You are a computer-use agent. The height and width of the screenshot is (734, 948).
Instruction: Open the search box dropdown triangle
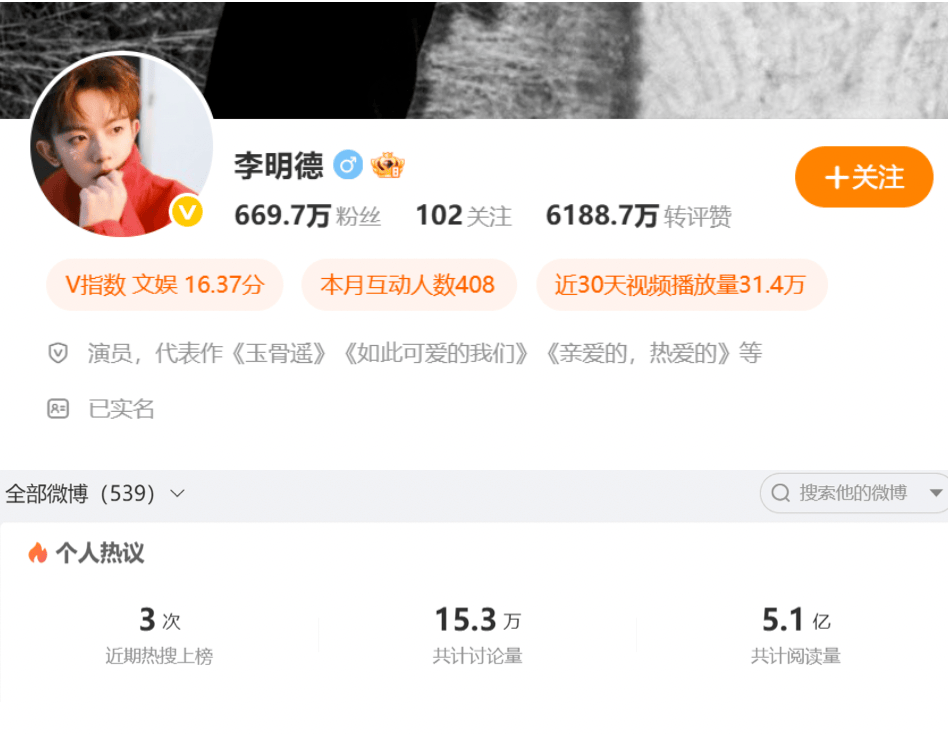936,493
